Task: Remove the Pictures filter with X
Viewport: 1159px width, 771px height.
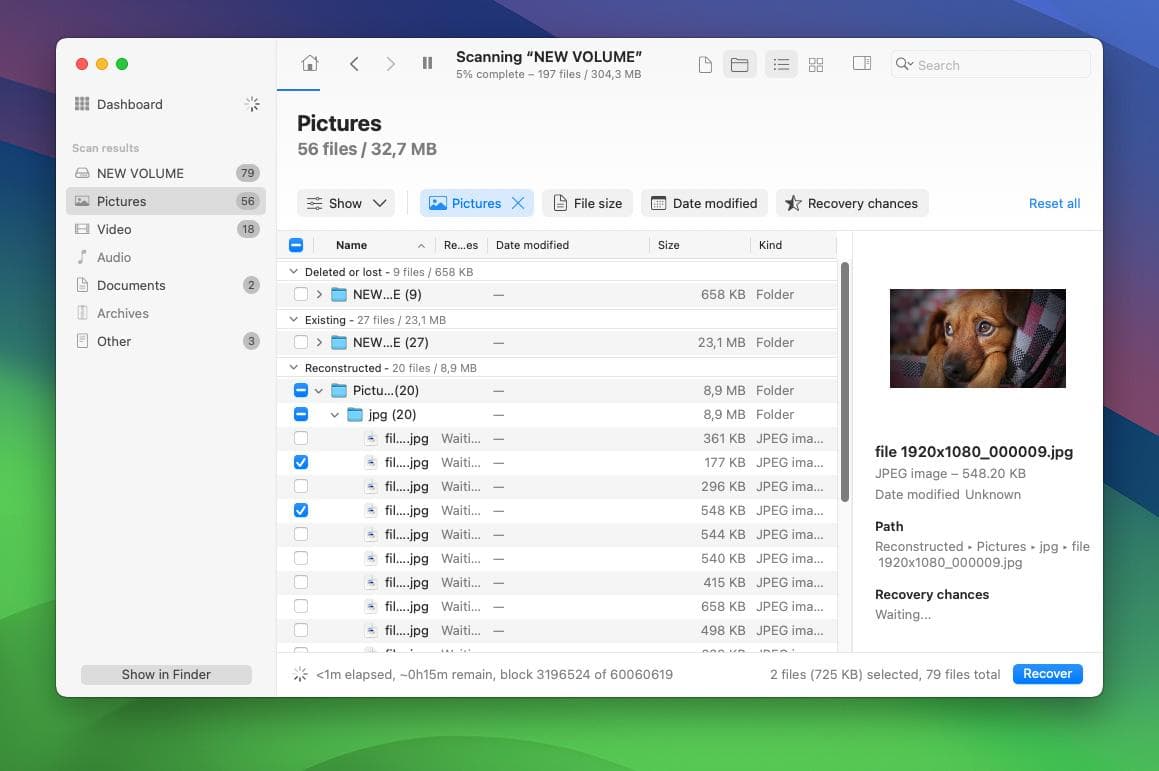Action: coord(518,203)
